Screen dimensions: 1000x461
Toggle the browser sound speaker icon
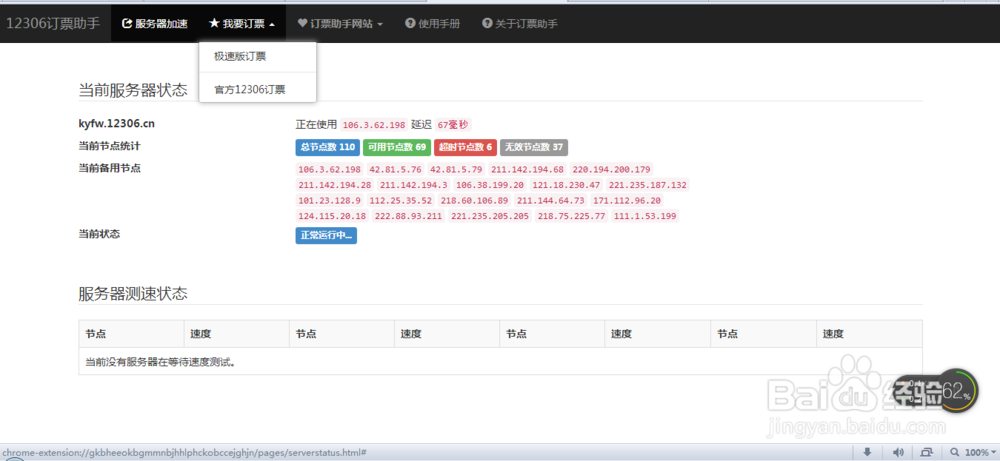pos(899,452)
